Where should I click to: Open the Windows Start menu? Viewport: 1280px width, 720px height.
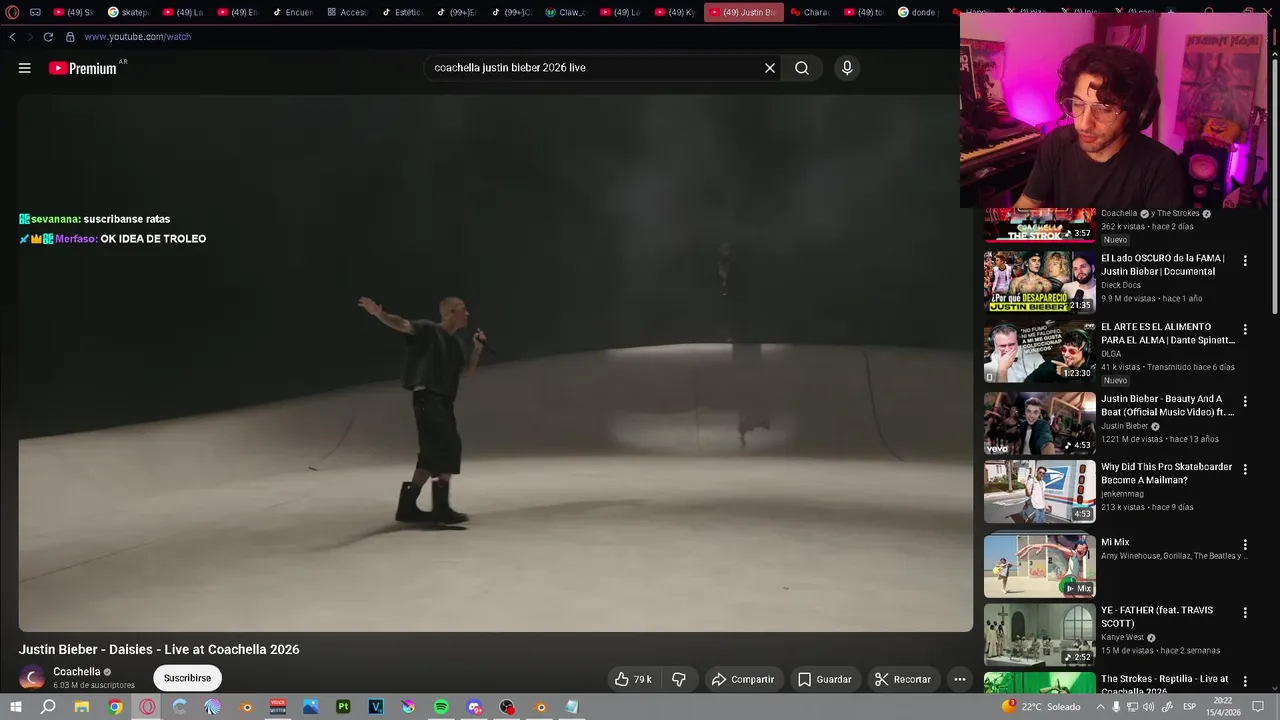[x=16, y=707]
